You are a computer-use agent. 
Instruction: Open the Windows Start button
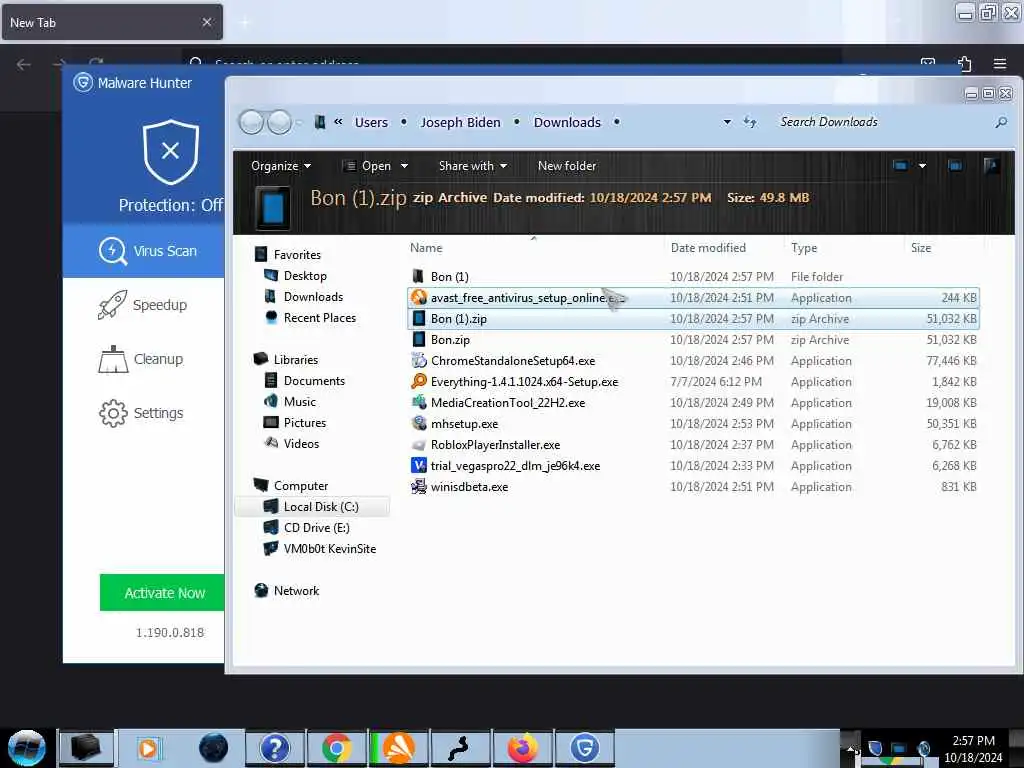(27, 748)
